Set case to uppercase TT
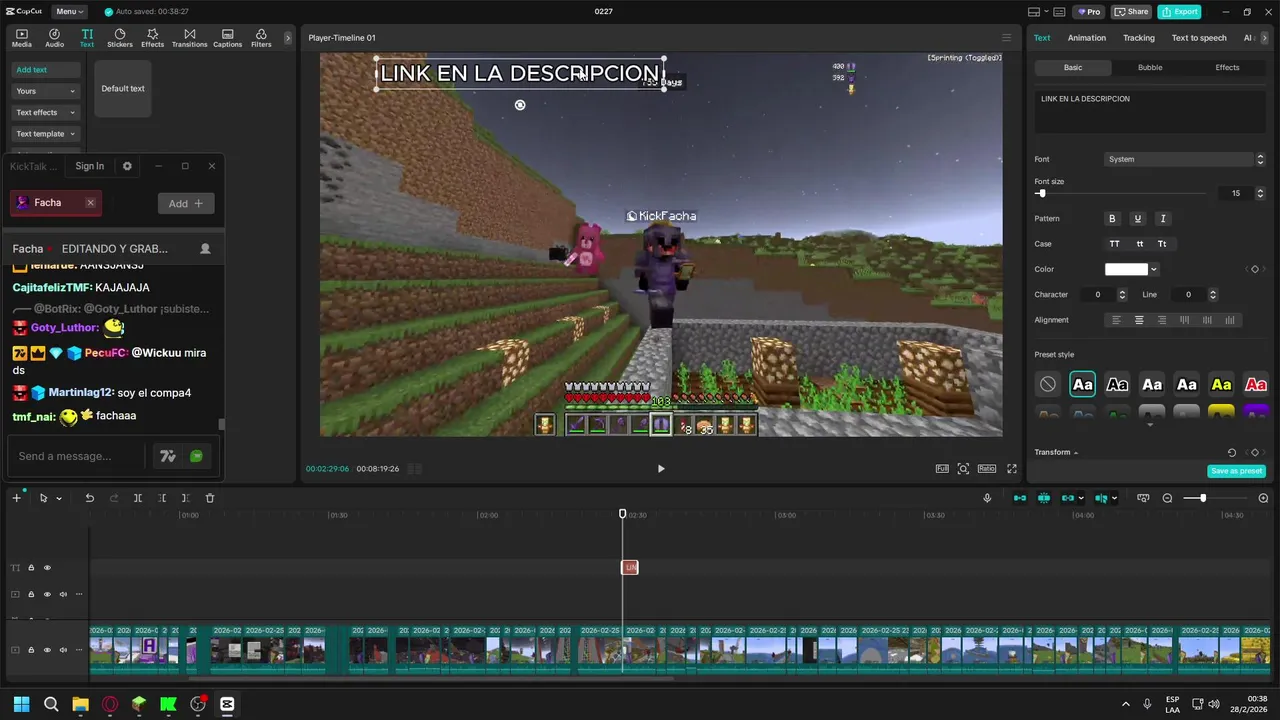Viewport: 1280px width, 720px height. 1114,244
